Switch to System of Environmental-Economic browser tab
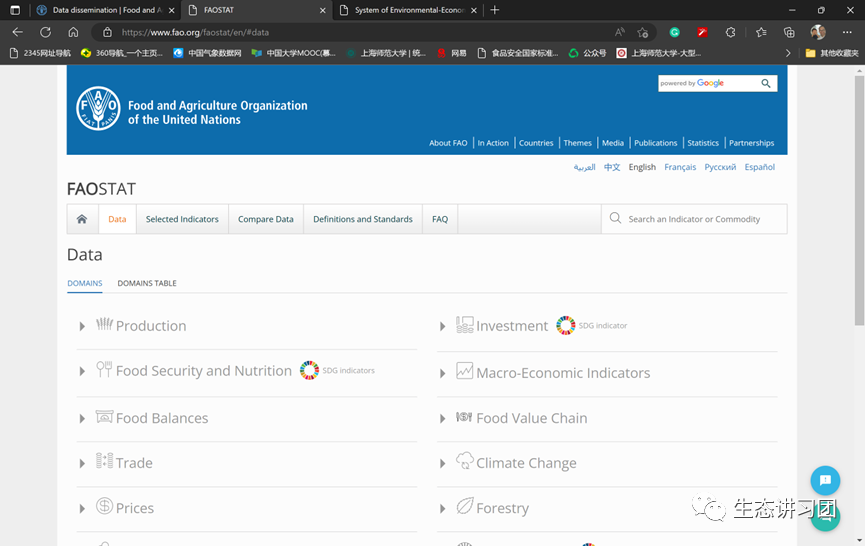The width and height of the screenshot is (865, 546). tap(408, 10)
